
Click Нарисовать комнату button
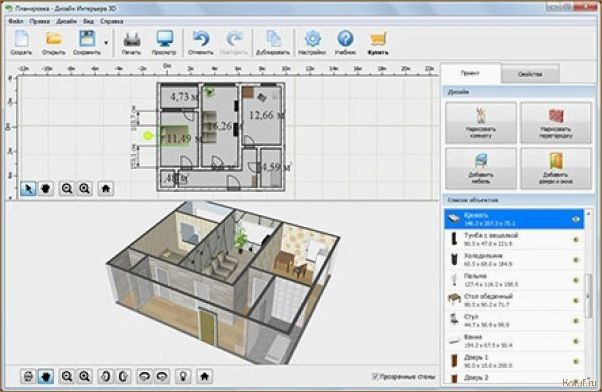pos(481,123)
